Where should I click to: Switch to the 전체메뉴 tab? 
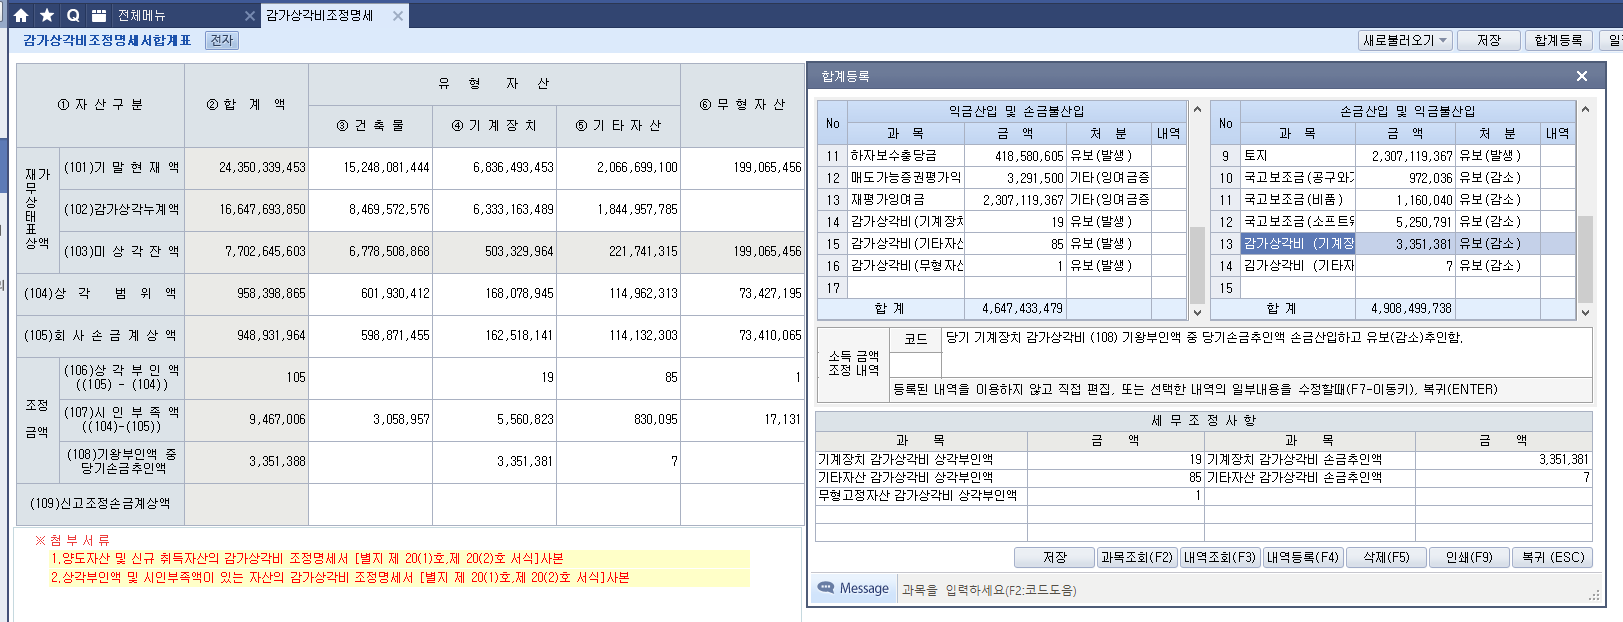click(142, 16)
